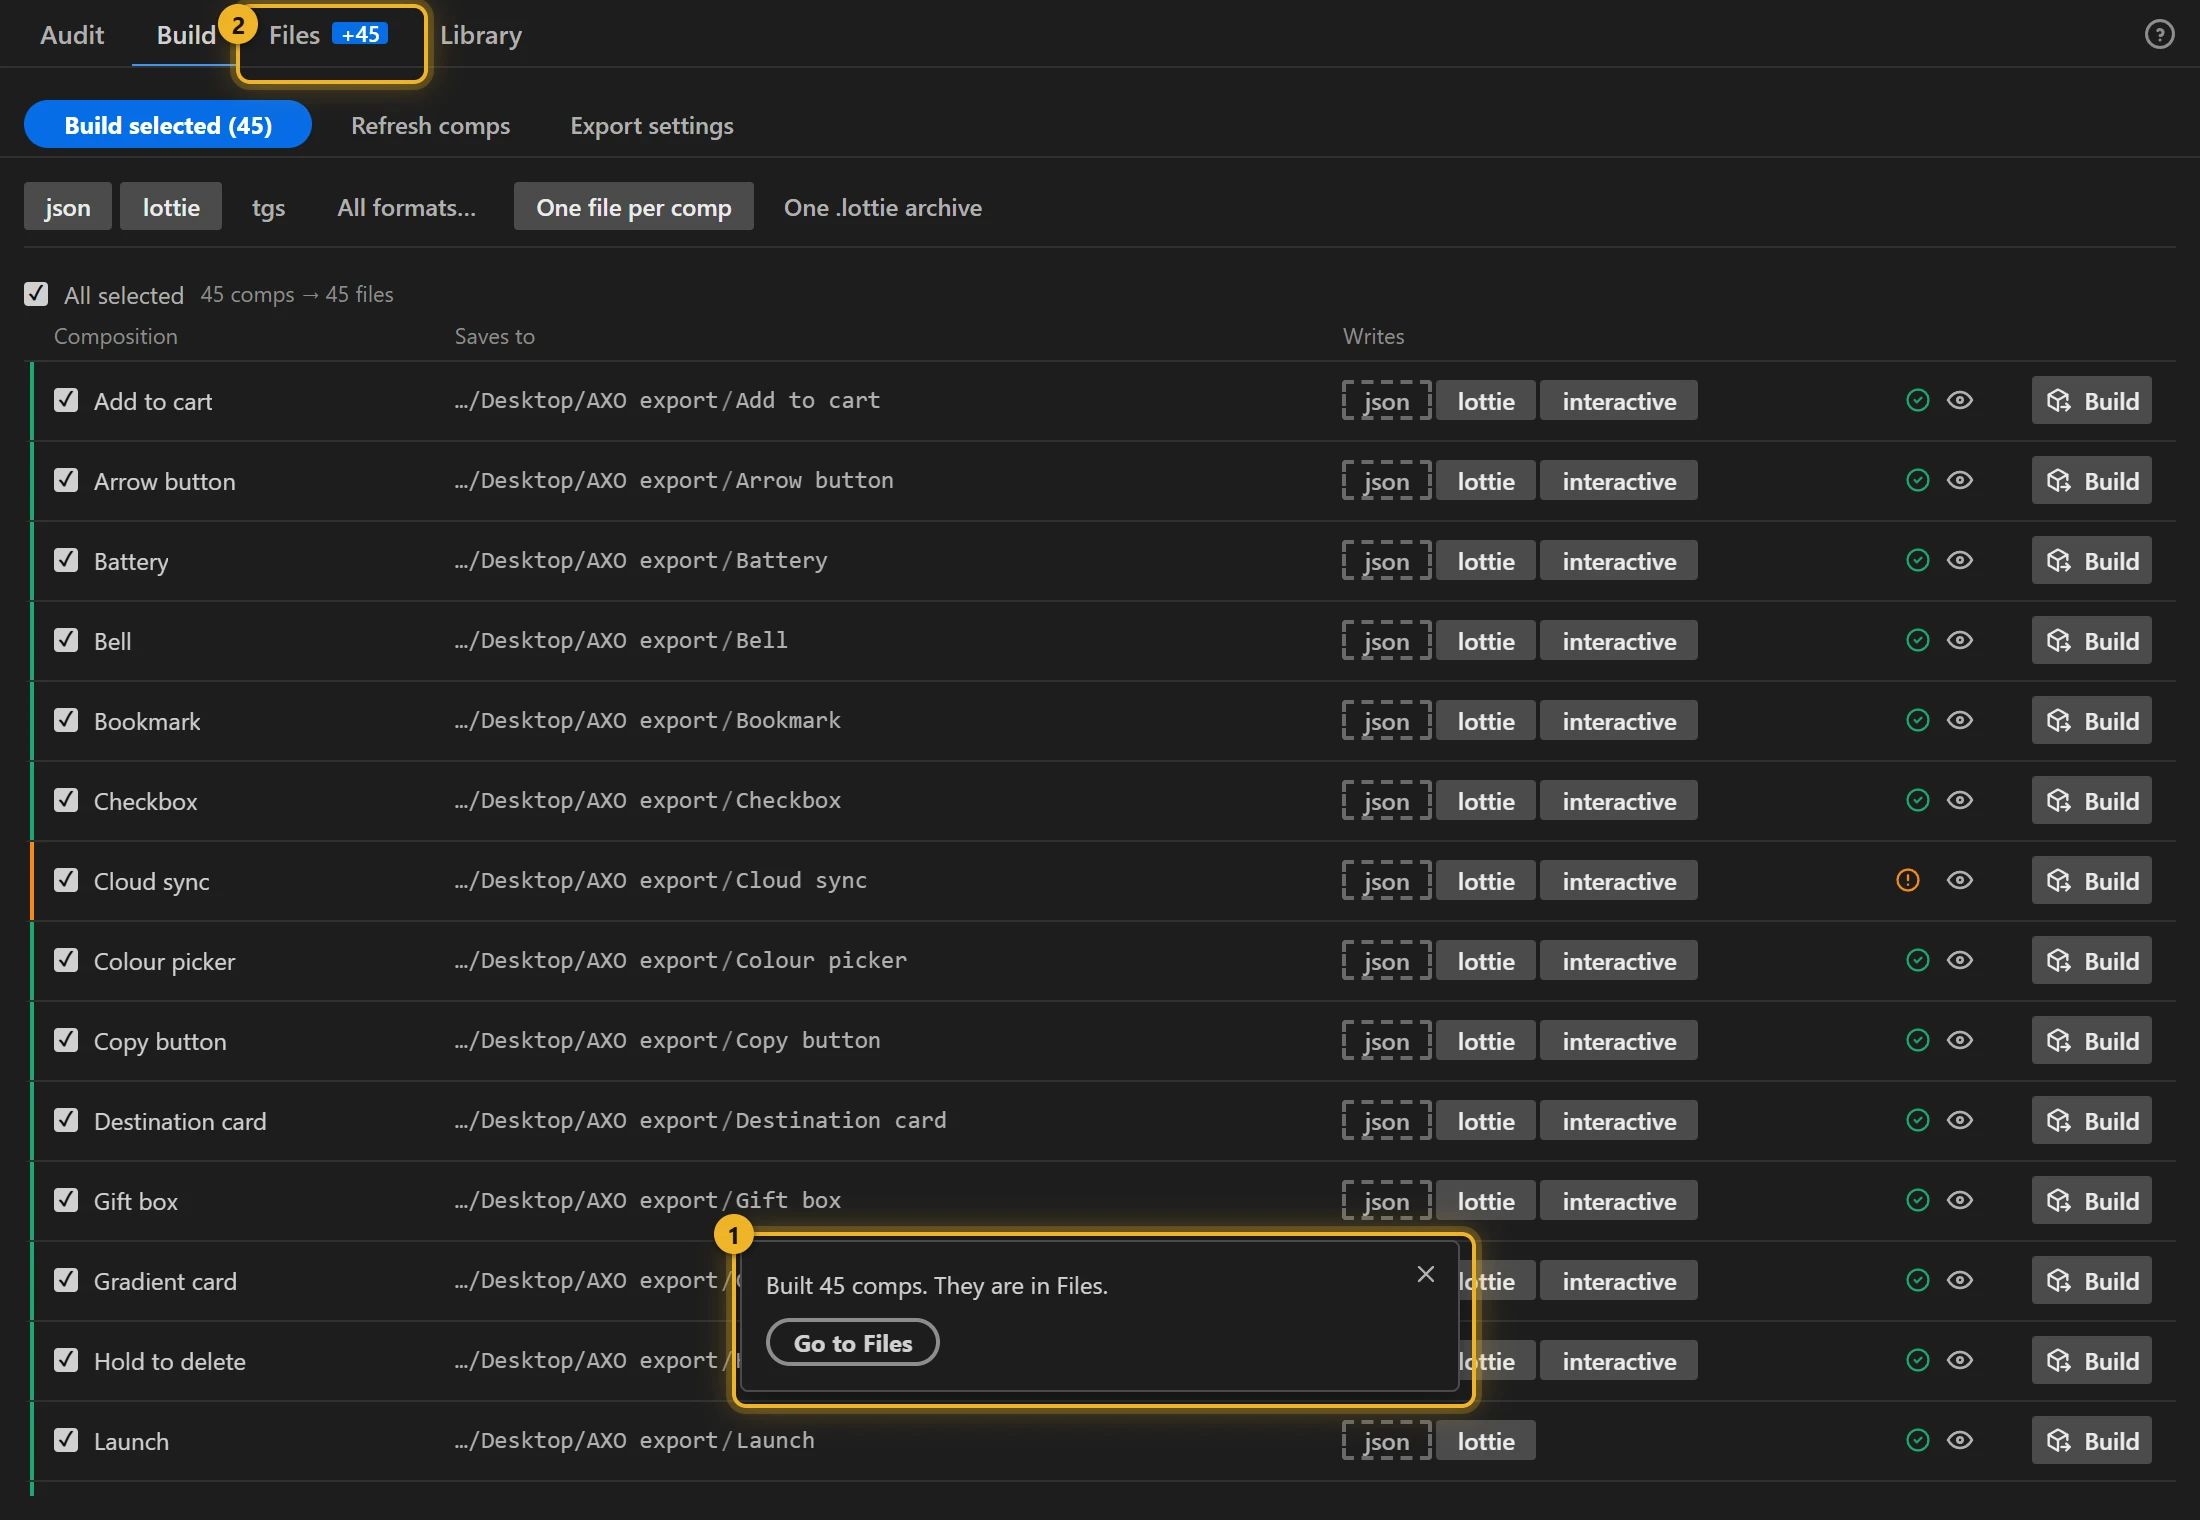The width and height of the screenshot is (2200, 1520).
Task: Toggle json output on Bell row
Action: click(1387, 641)
